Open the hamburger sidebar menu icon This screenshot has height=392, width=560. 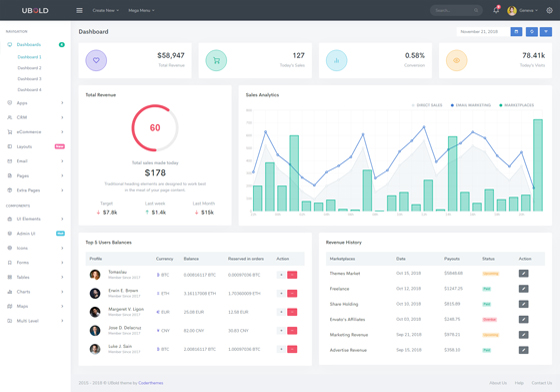pos(79,10)
